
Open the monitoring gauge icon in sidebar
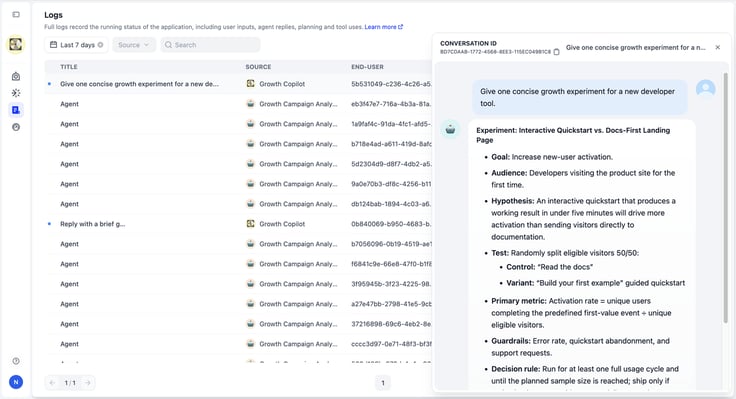16,127
